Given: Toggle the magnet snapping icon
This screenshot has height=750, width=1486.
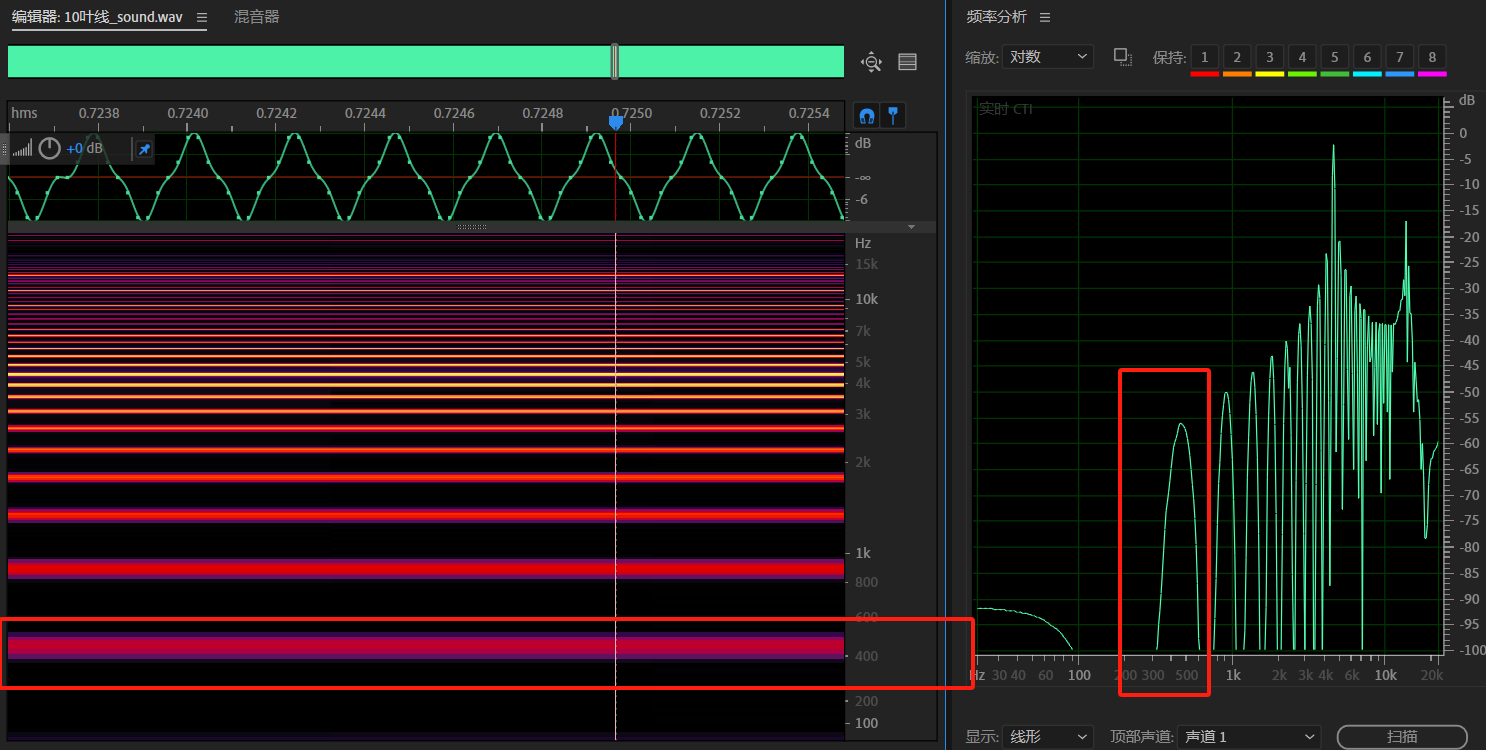Looking at the screenshot, I should 867,116.
